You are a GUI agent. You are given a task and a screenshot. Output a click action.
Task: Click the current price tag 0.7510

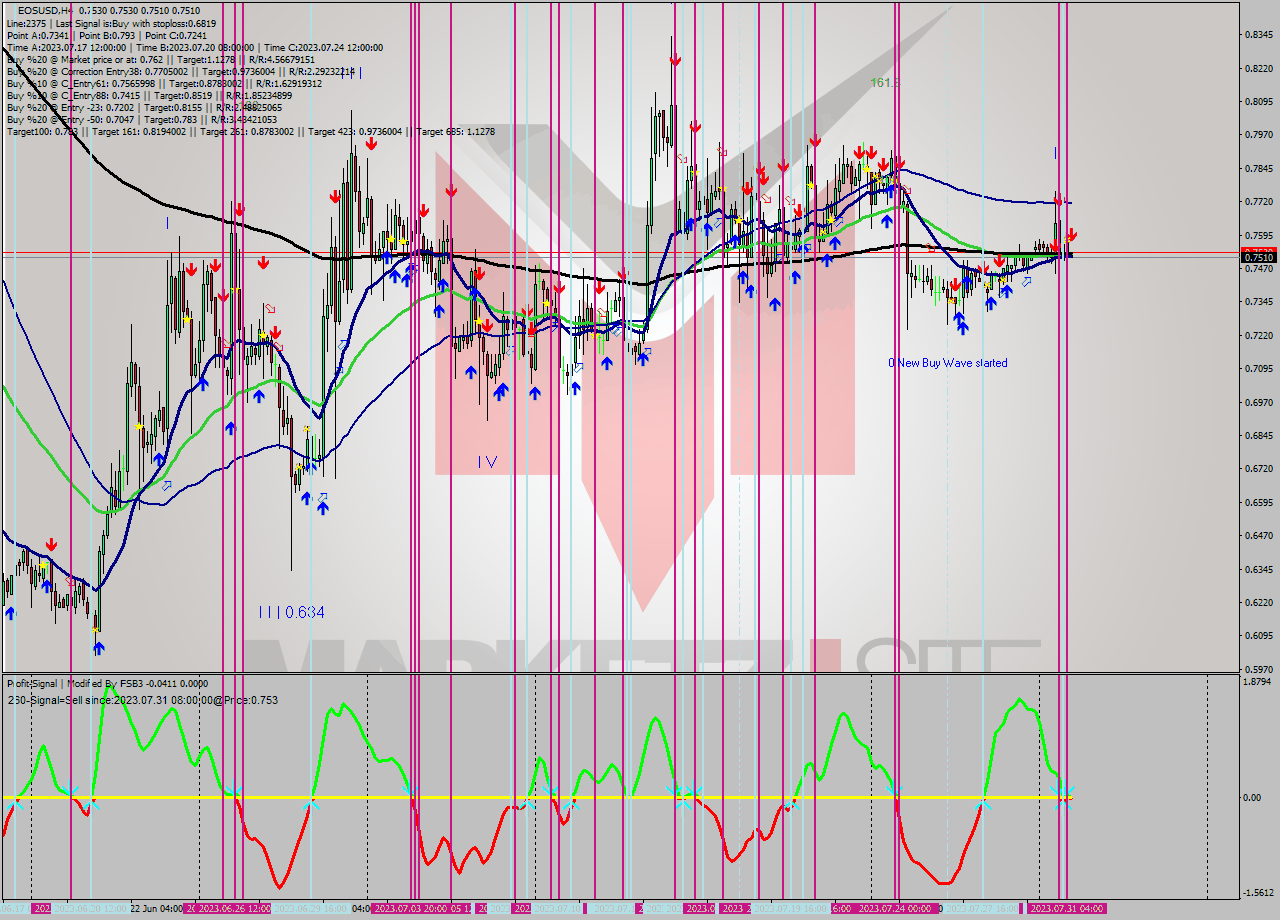click(1258, 257)
